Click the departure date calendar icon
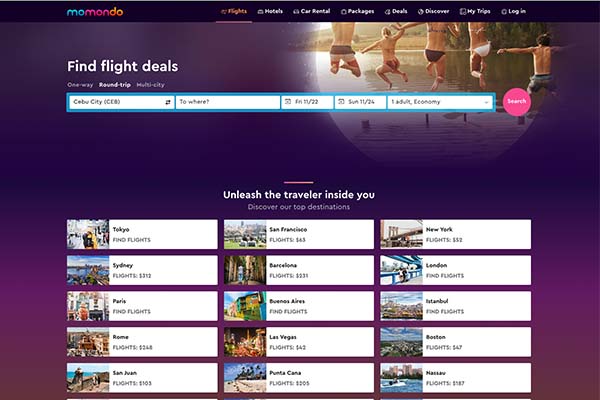The height and width of the screenshot is (400, 600). point(288,102)
